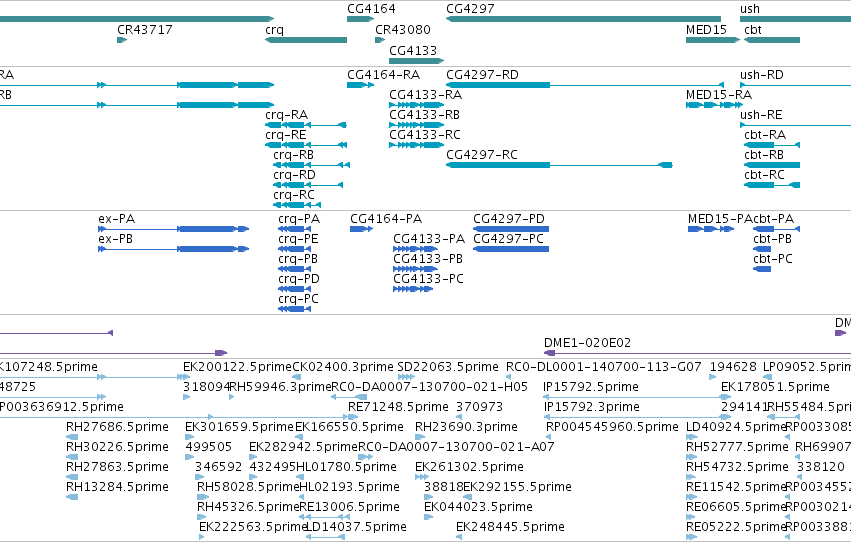Select transcript CG4164-RA

384,74
